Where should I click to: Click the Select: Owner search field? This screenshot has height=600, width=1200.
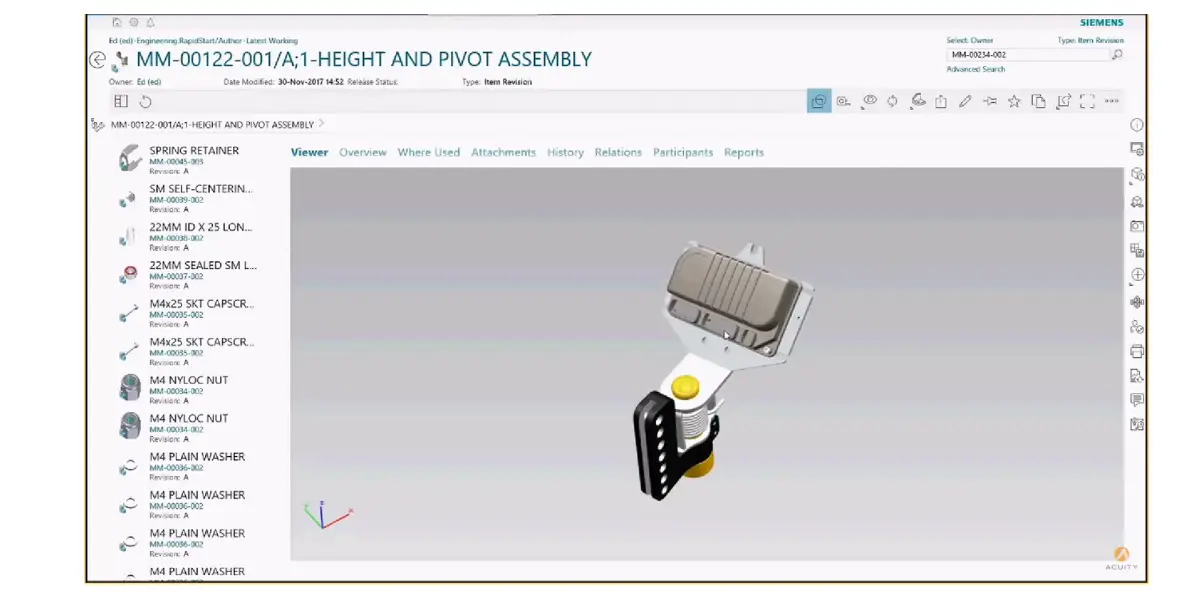(1027, 55)
